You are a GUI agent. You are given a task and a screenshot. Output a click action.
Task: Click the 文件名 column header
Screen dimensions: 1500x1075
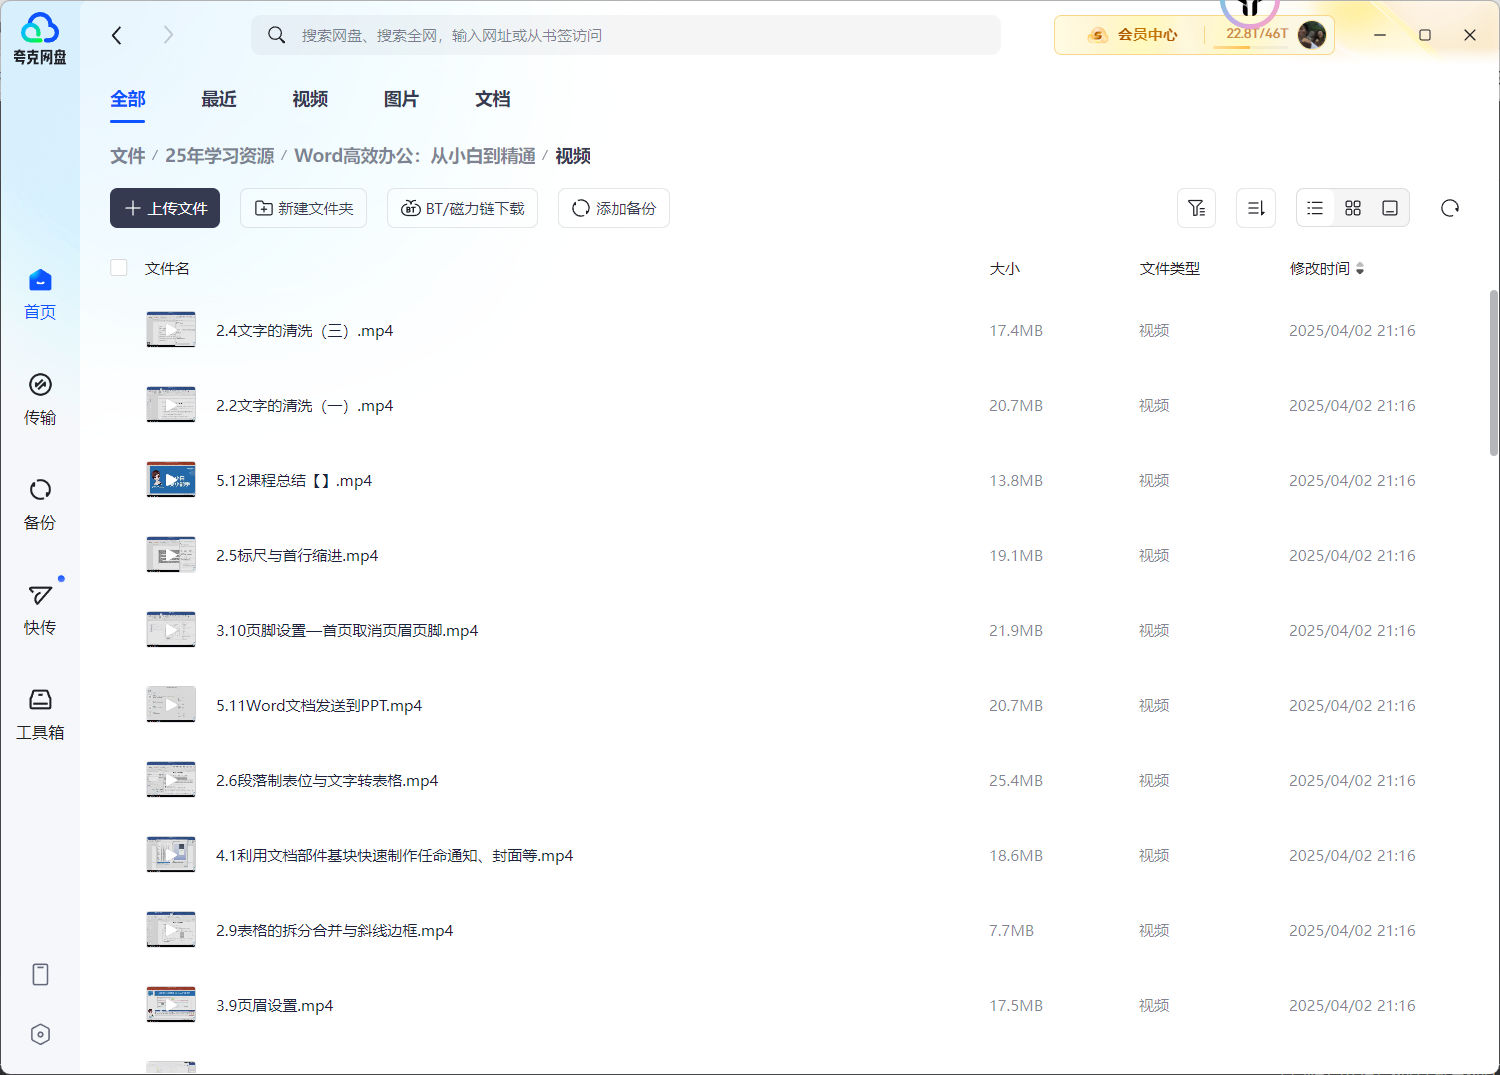(x=167, y=268)
